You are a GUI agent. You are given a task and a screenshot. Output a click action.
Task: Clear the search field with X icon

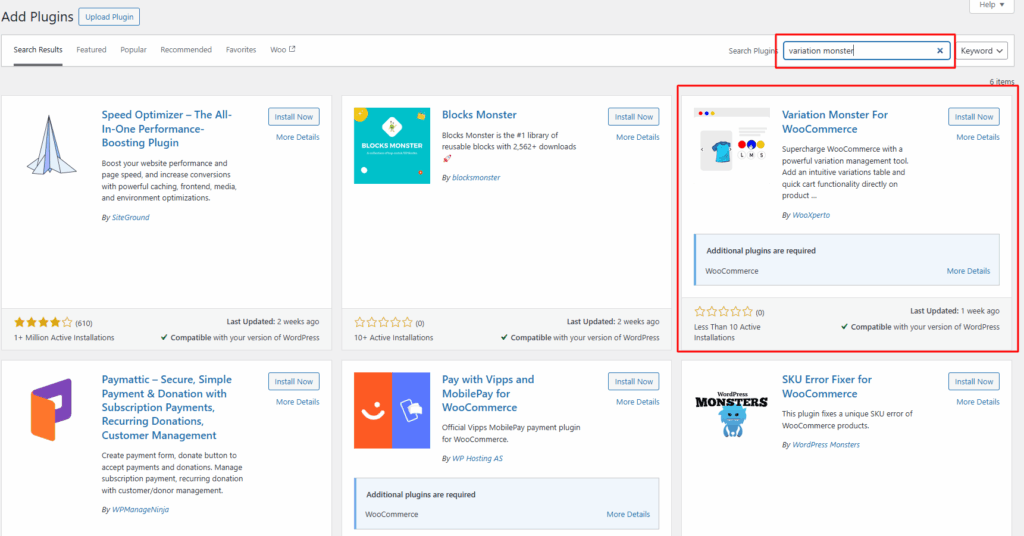(x=940, y=50)
